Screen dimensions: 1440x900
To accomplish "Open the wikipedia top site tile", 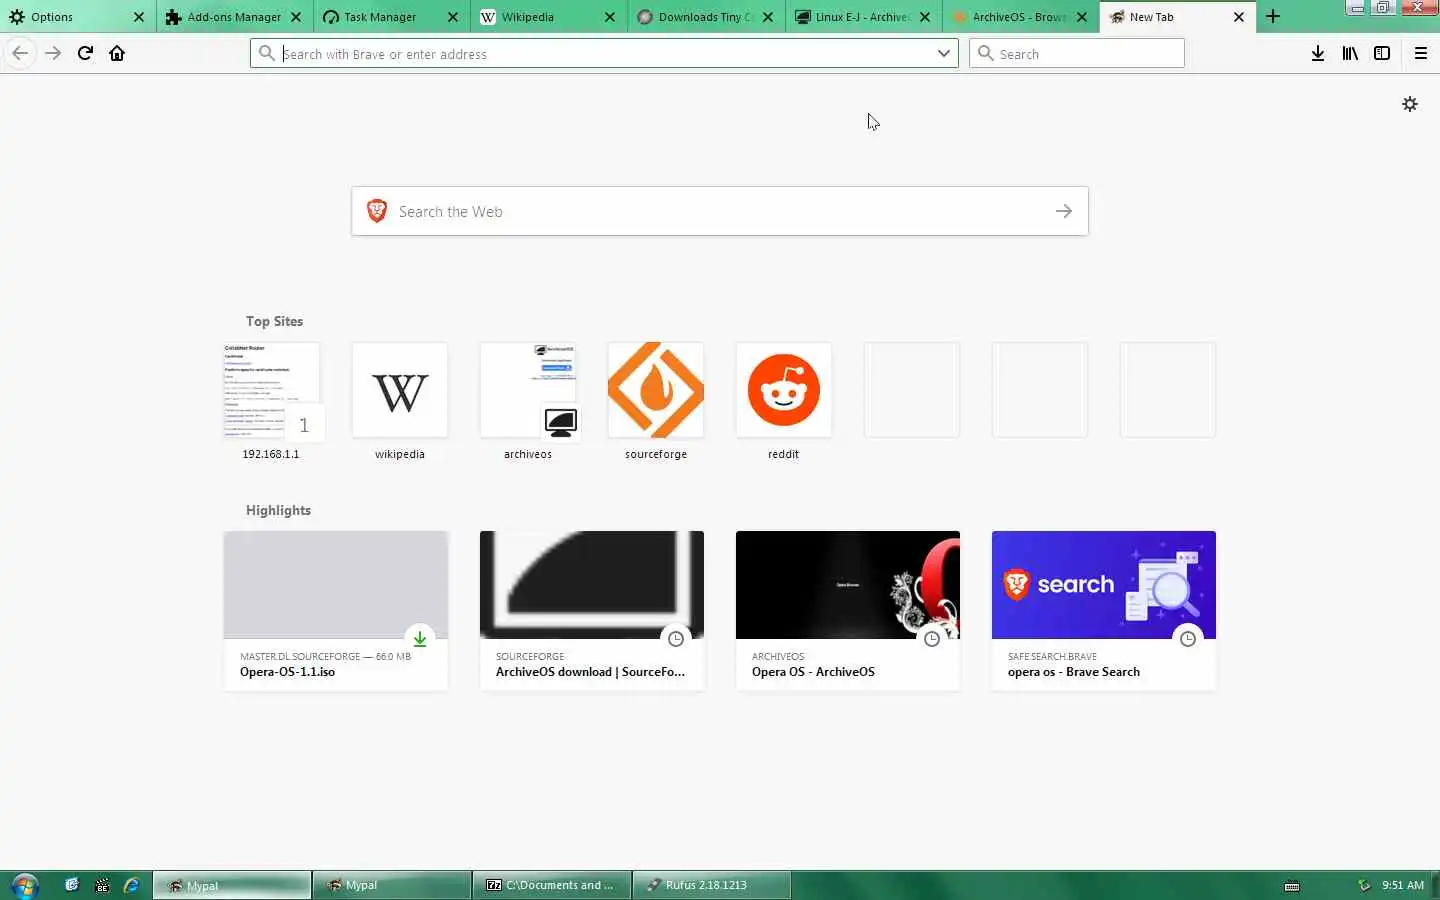I will pyautogui.click(x=400, y=390).
